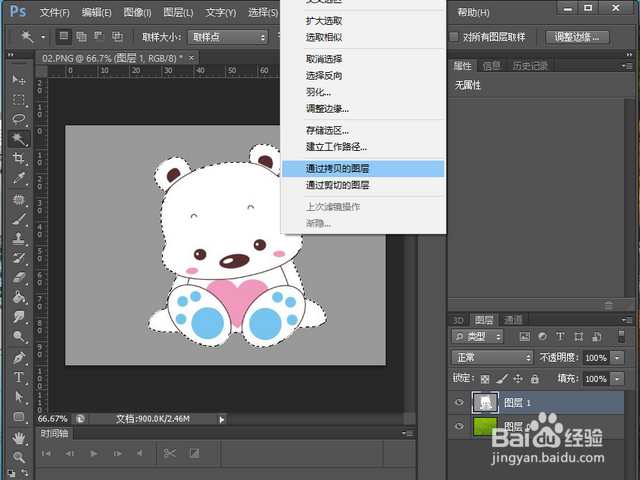Choose 羽化... from context menu
Screen dimensions: 640x480
coord(363,92)
